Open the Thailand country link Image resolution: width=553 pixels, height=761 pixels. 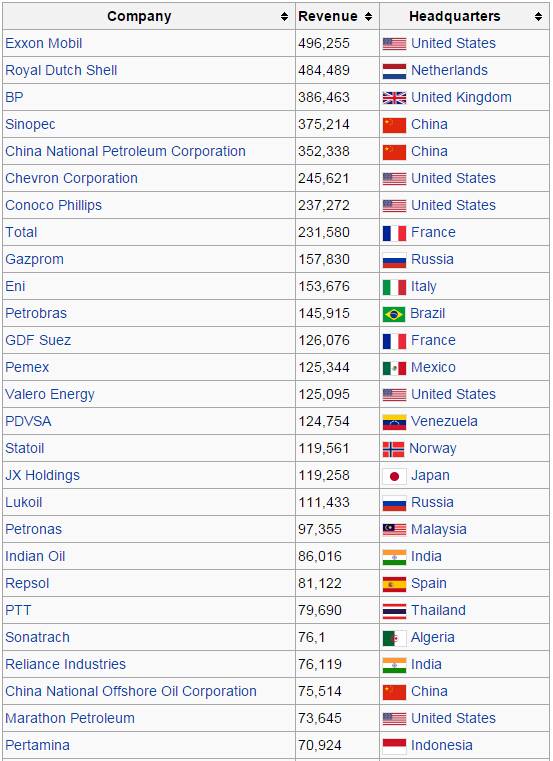click(x=438, y=610)
